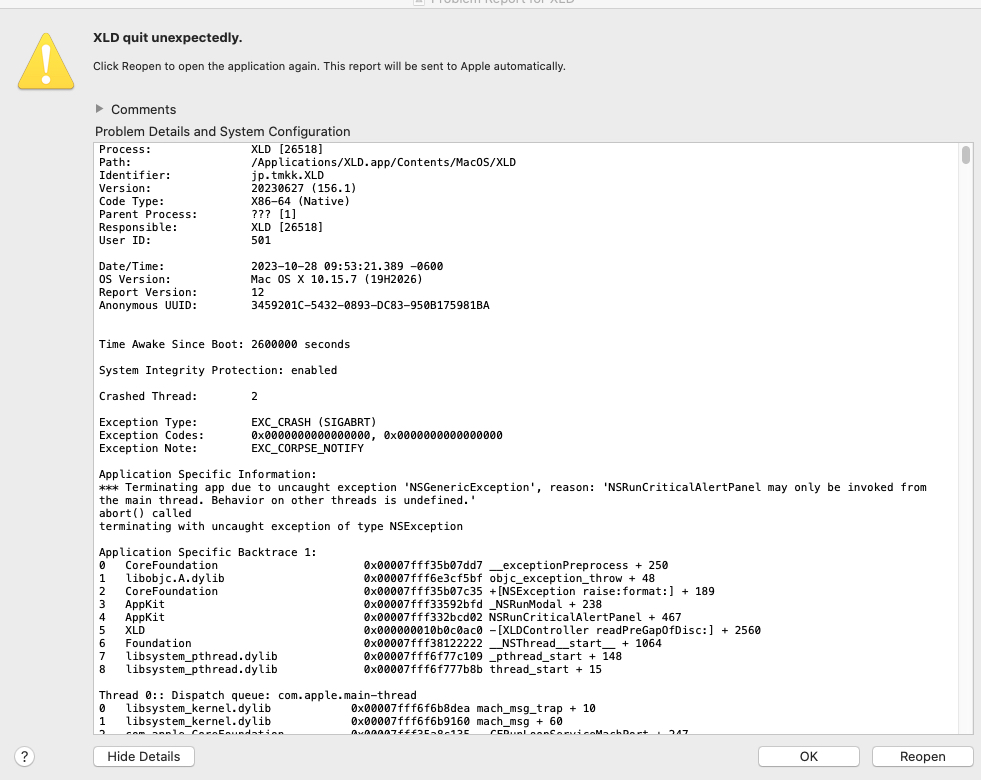Click 'Time Awake Since Boot: 2600000 seconds'
The image size is (981, 780).
(225, 345)
